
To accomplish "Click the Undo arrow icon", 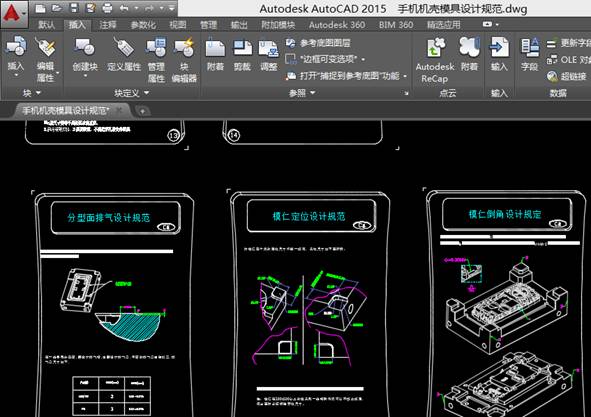I will (124, 8).
